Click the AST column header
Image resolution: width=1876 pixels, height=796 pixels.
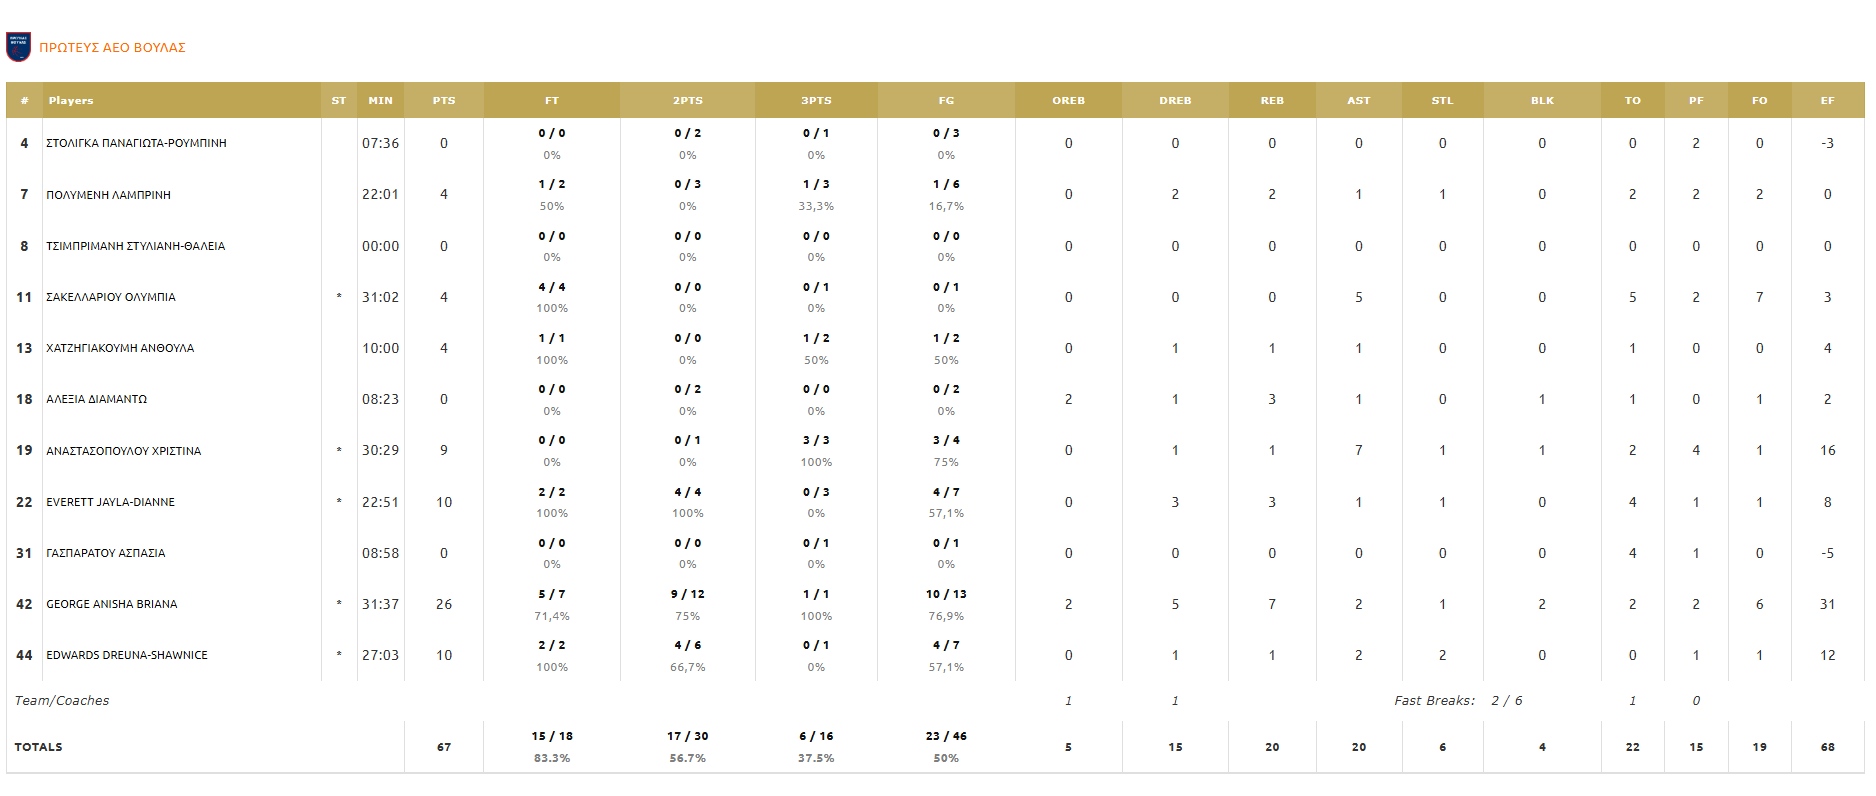point(1358,101)
